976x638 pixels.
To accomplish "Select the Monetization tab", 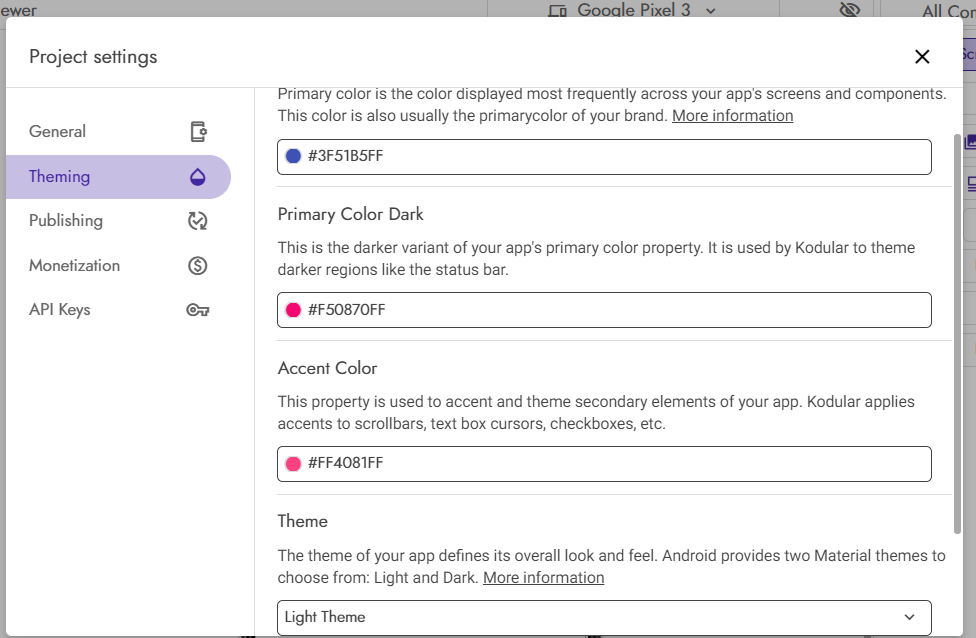I will click(x=75, y=266).
